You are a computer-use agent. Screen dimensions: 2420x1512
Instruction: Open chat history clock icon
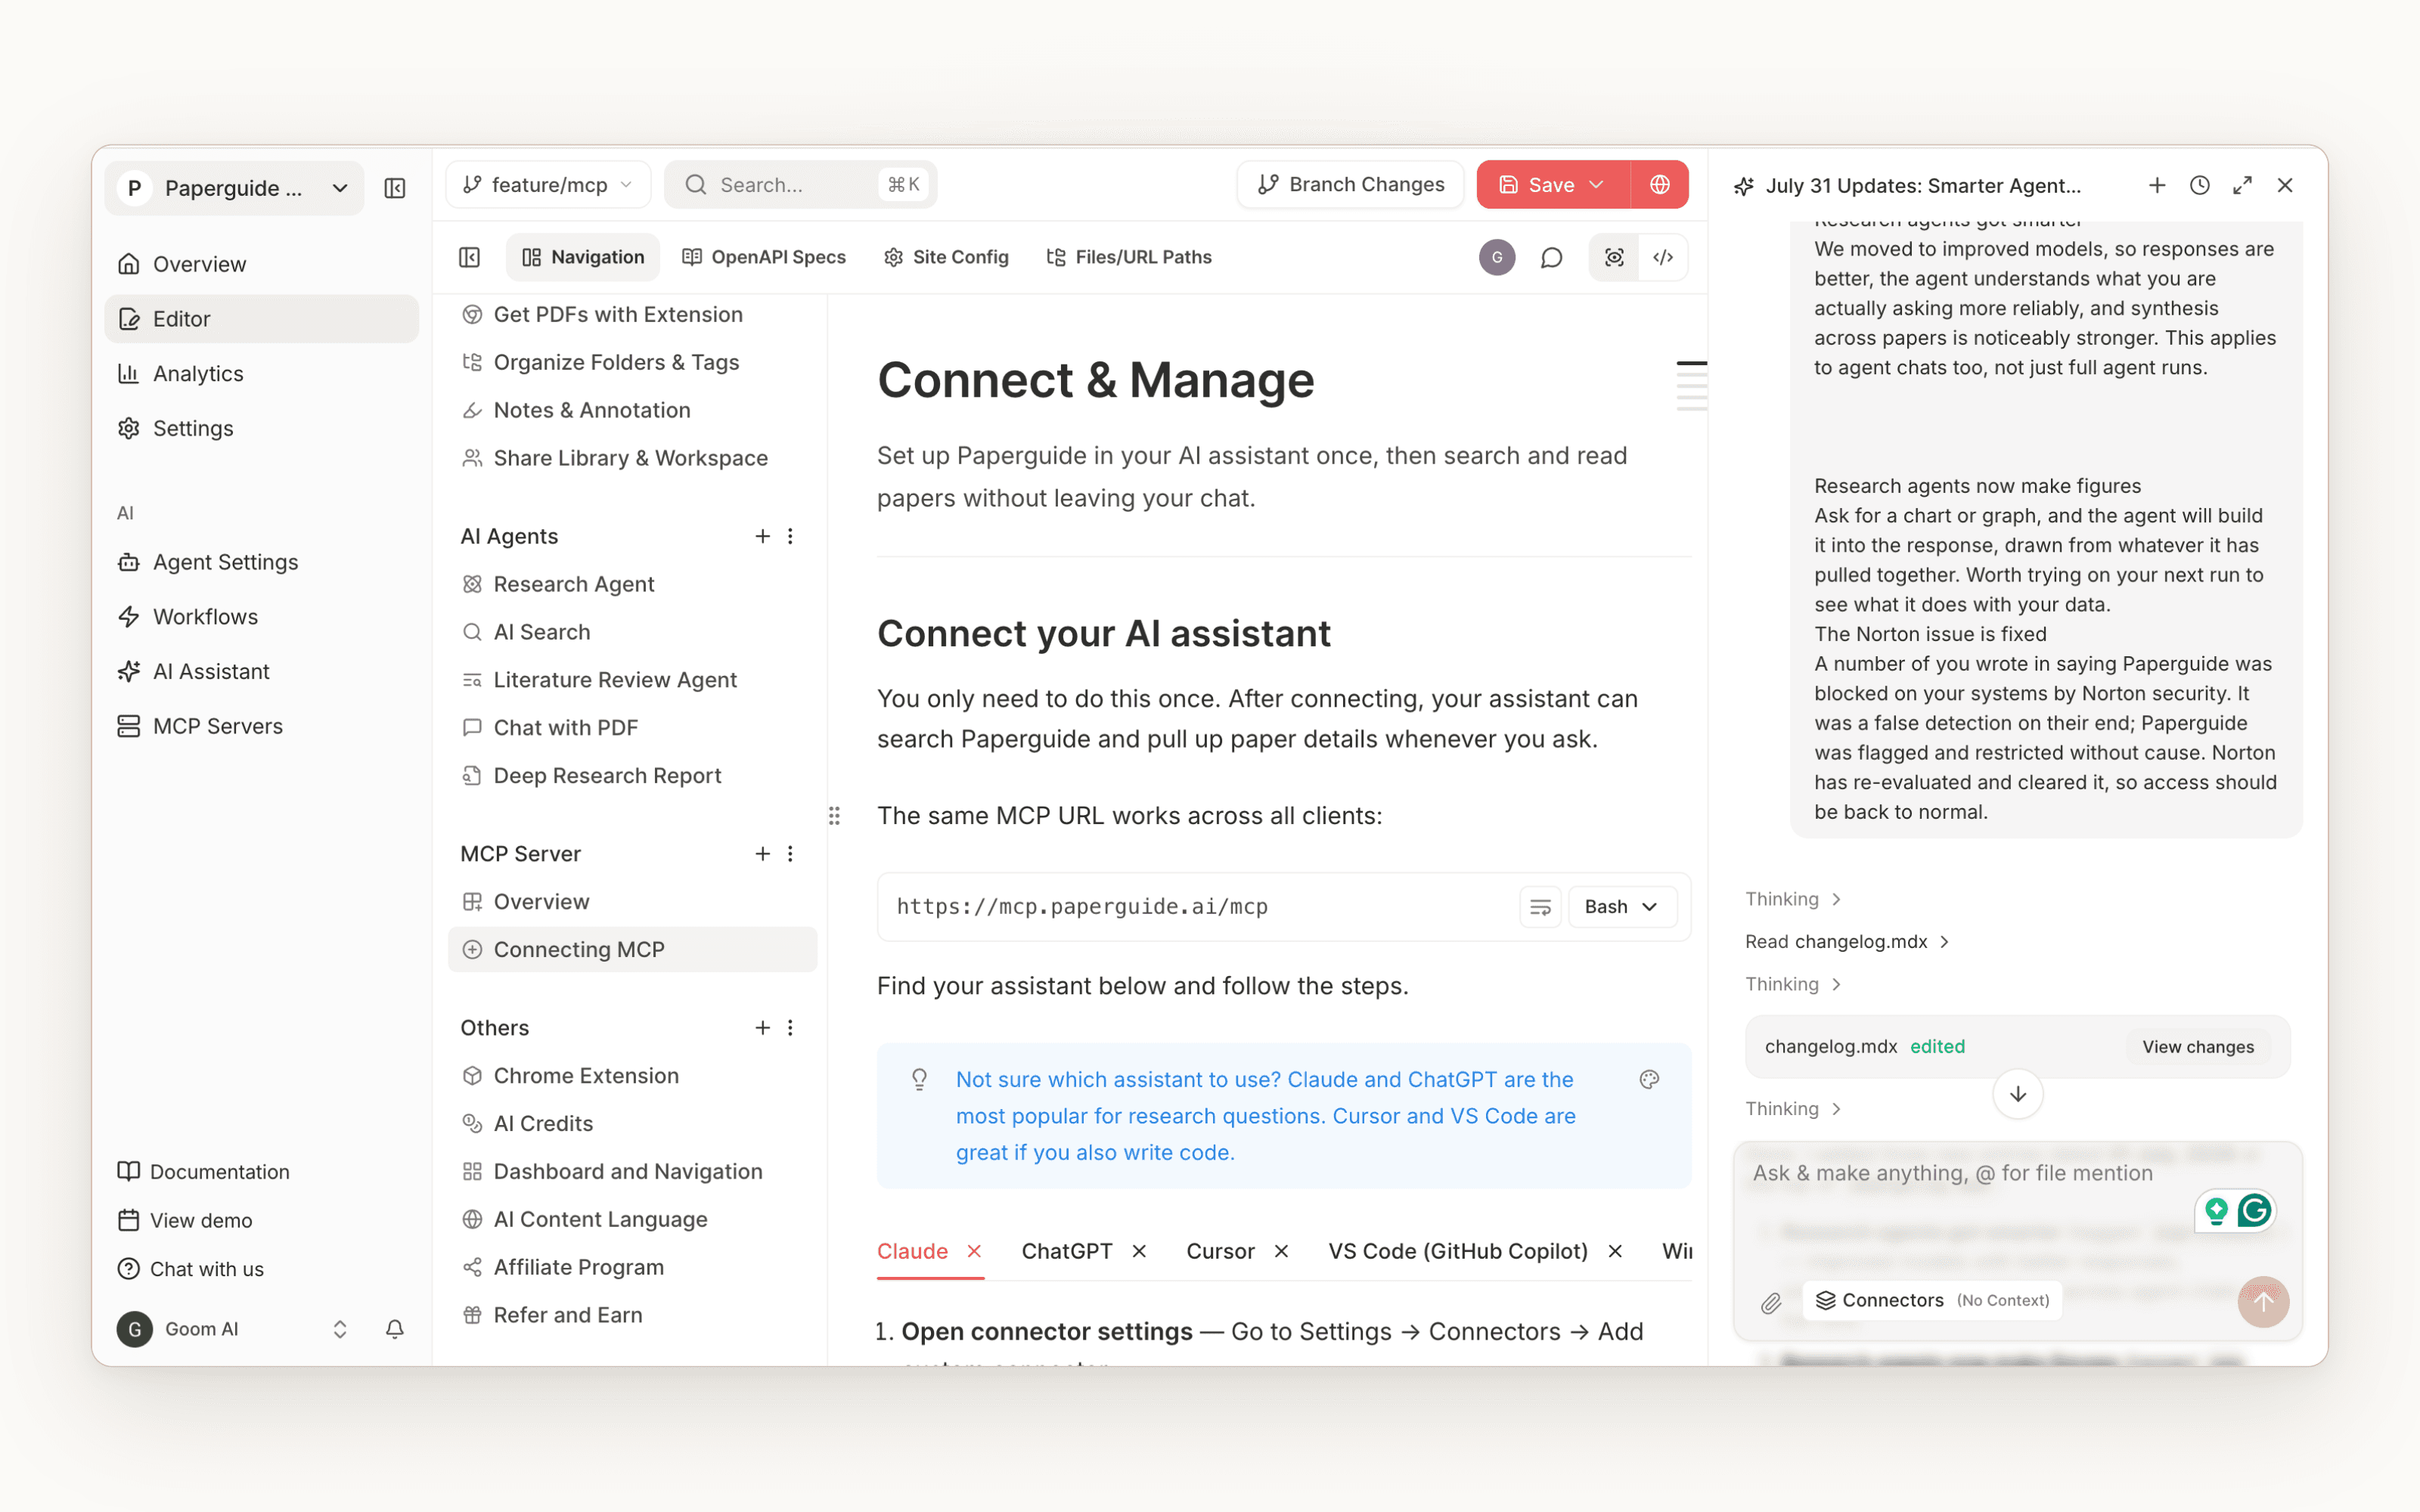[2200, 185]
